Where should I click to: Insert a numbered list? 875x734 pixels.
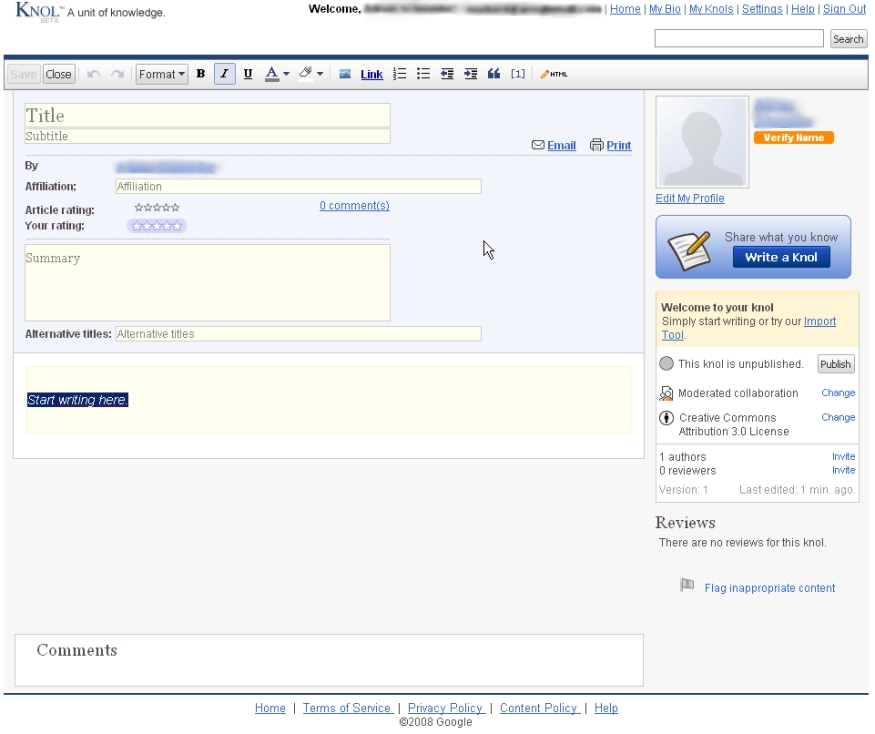[x=400, y=74]
